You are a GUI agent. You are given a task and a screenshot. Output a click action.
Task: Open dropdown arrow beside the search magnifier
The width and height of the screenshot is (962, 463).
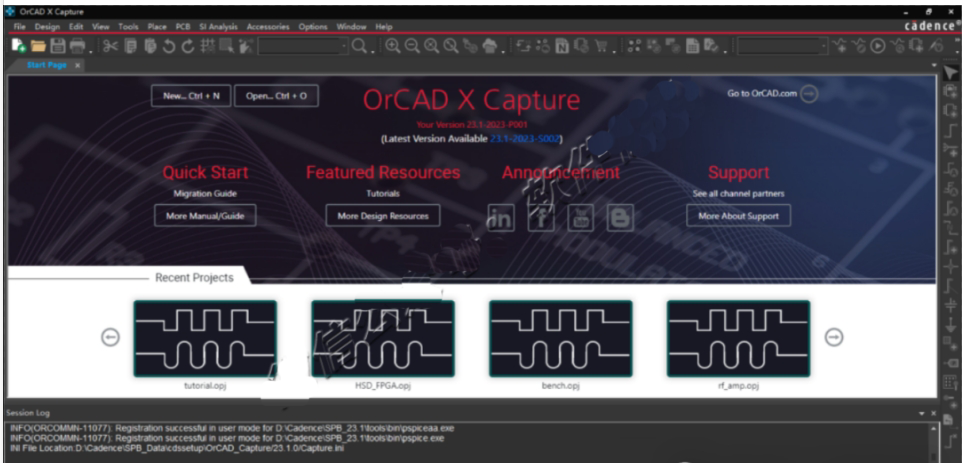point(372,50)
